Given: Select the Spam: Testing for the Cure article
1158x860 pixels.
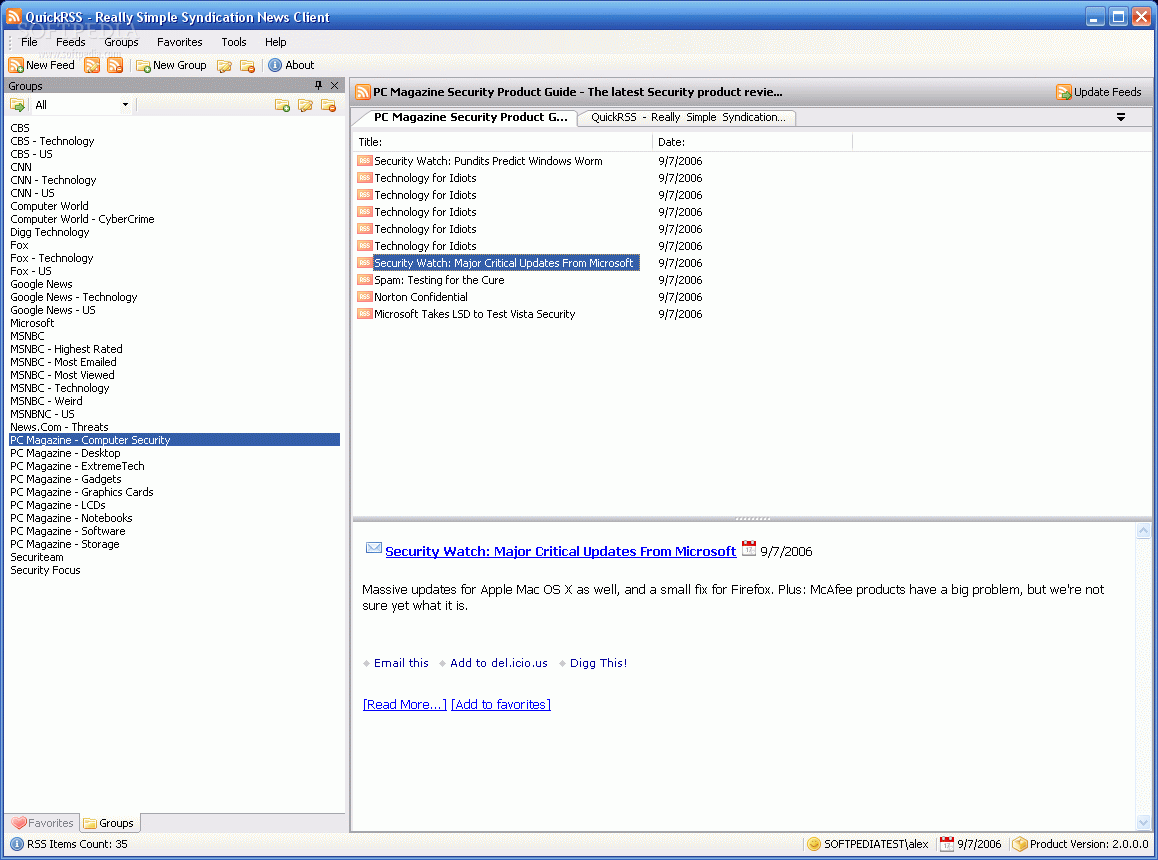Looking at the screenshot, I should [x=439, y=280].
